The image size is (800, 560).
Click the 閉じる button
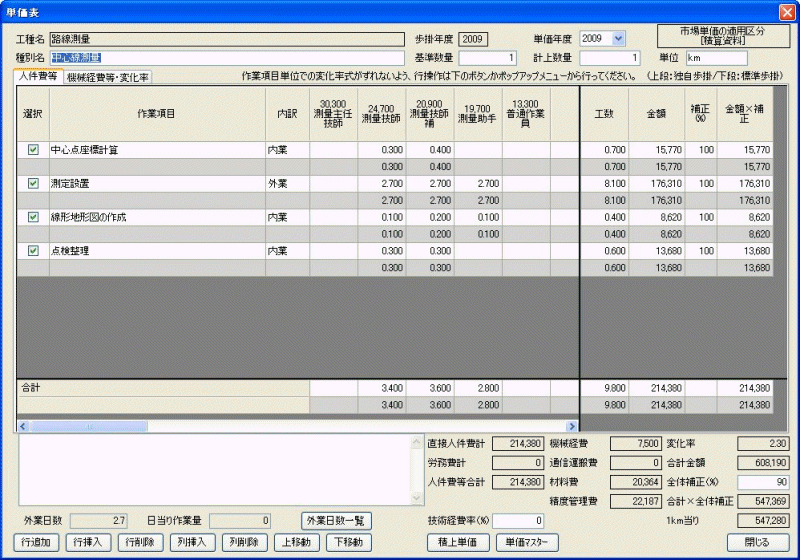(x=757, y=542)
